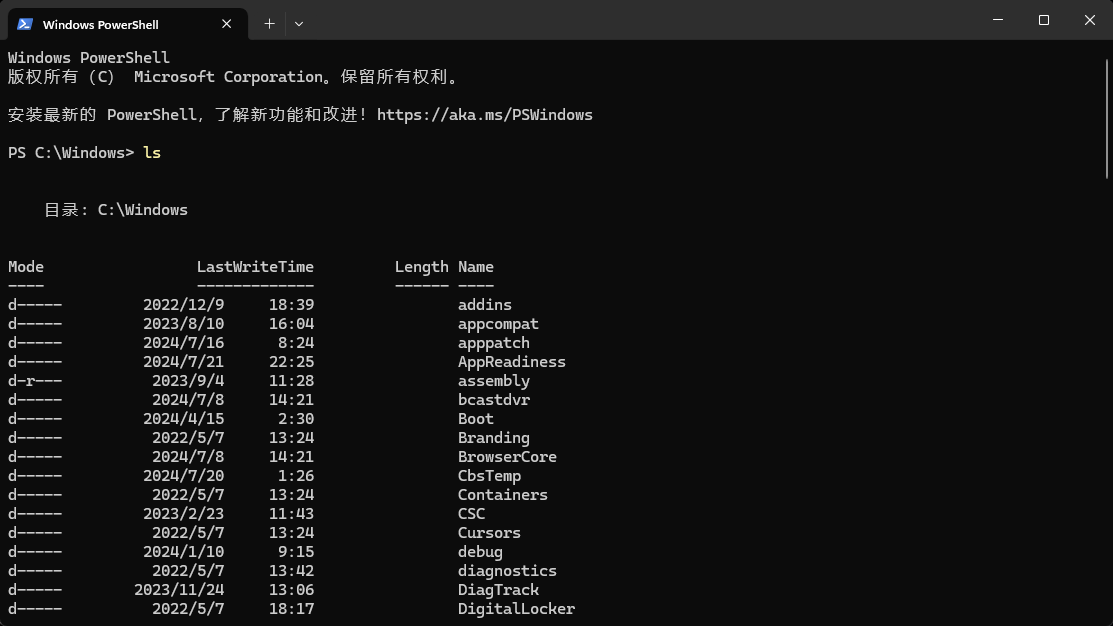
Task: Click the PowerShell icon in the tab
Action: point(25,24)
